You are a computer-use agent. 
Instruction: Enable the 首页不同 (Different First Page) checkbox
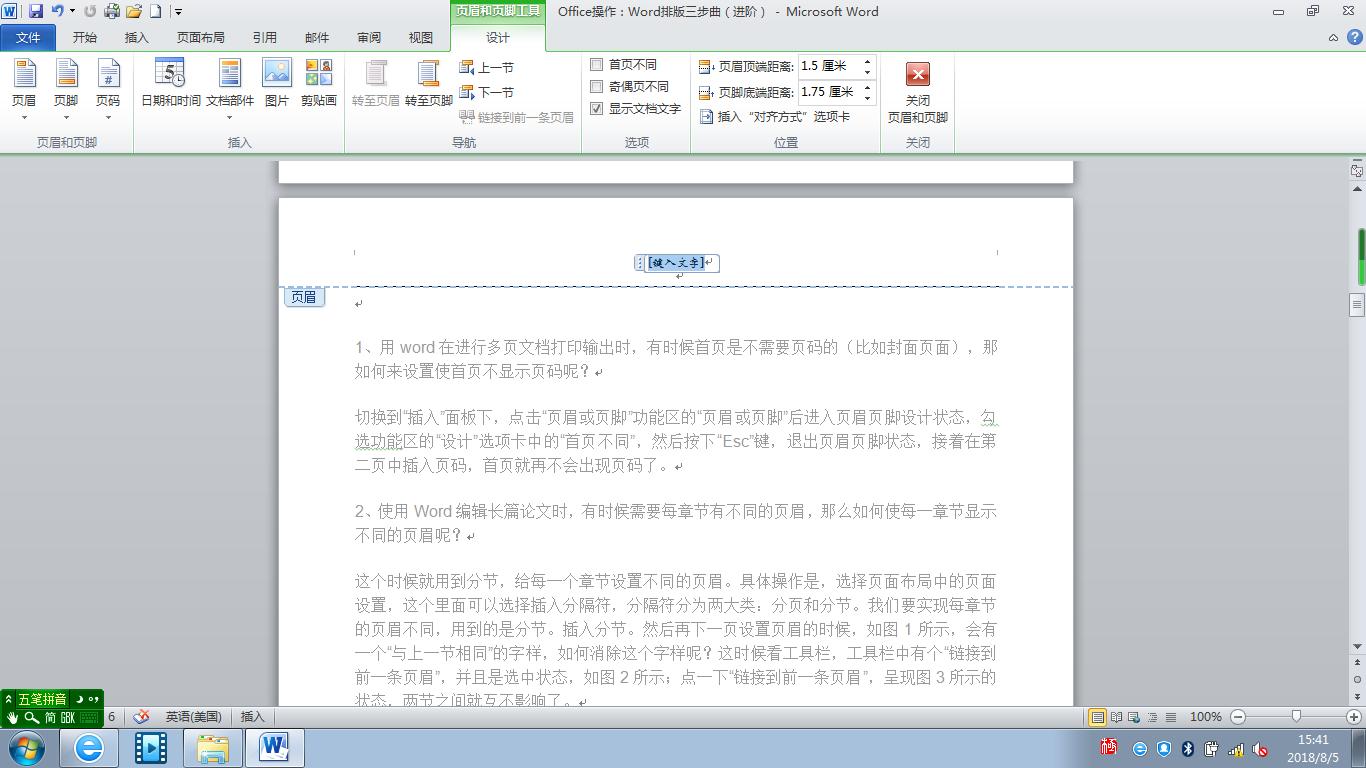point(596,64)
